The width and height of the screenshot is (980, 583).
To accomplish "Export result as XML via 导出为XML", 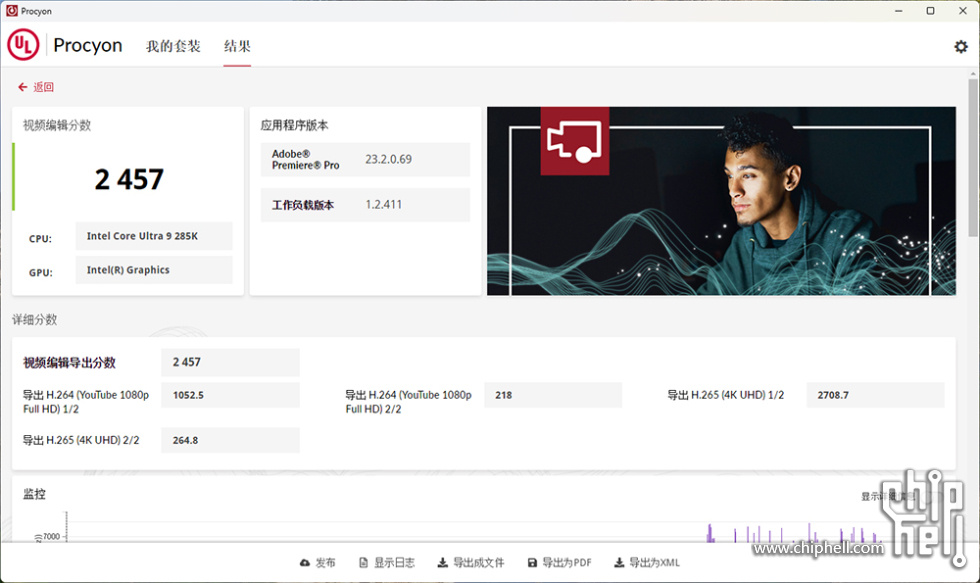I will (647, 562).
